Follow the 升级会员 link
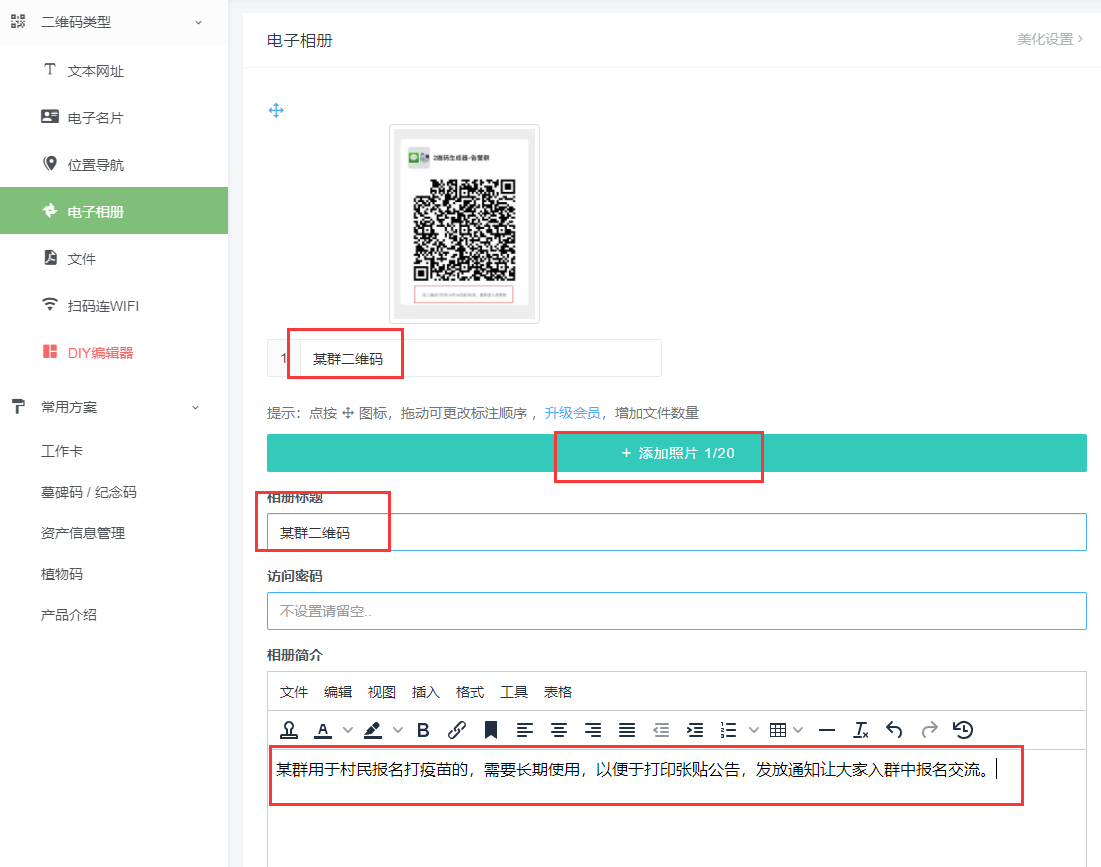 pyautogui.click(x=572, y=413)
